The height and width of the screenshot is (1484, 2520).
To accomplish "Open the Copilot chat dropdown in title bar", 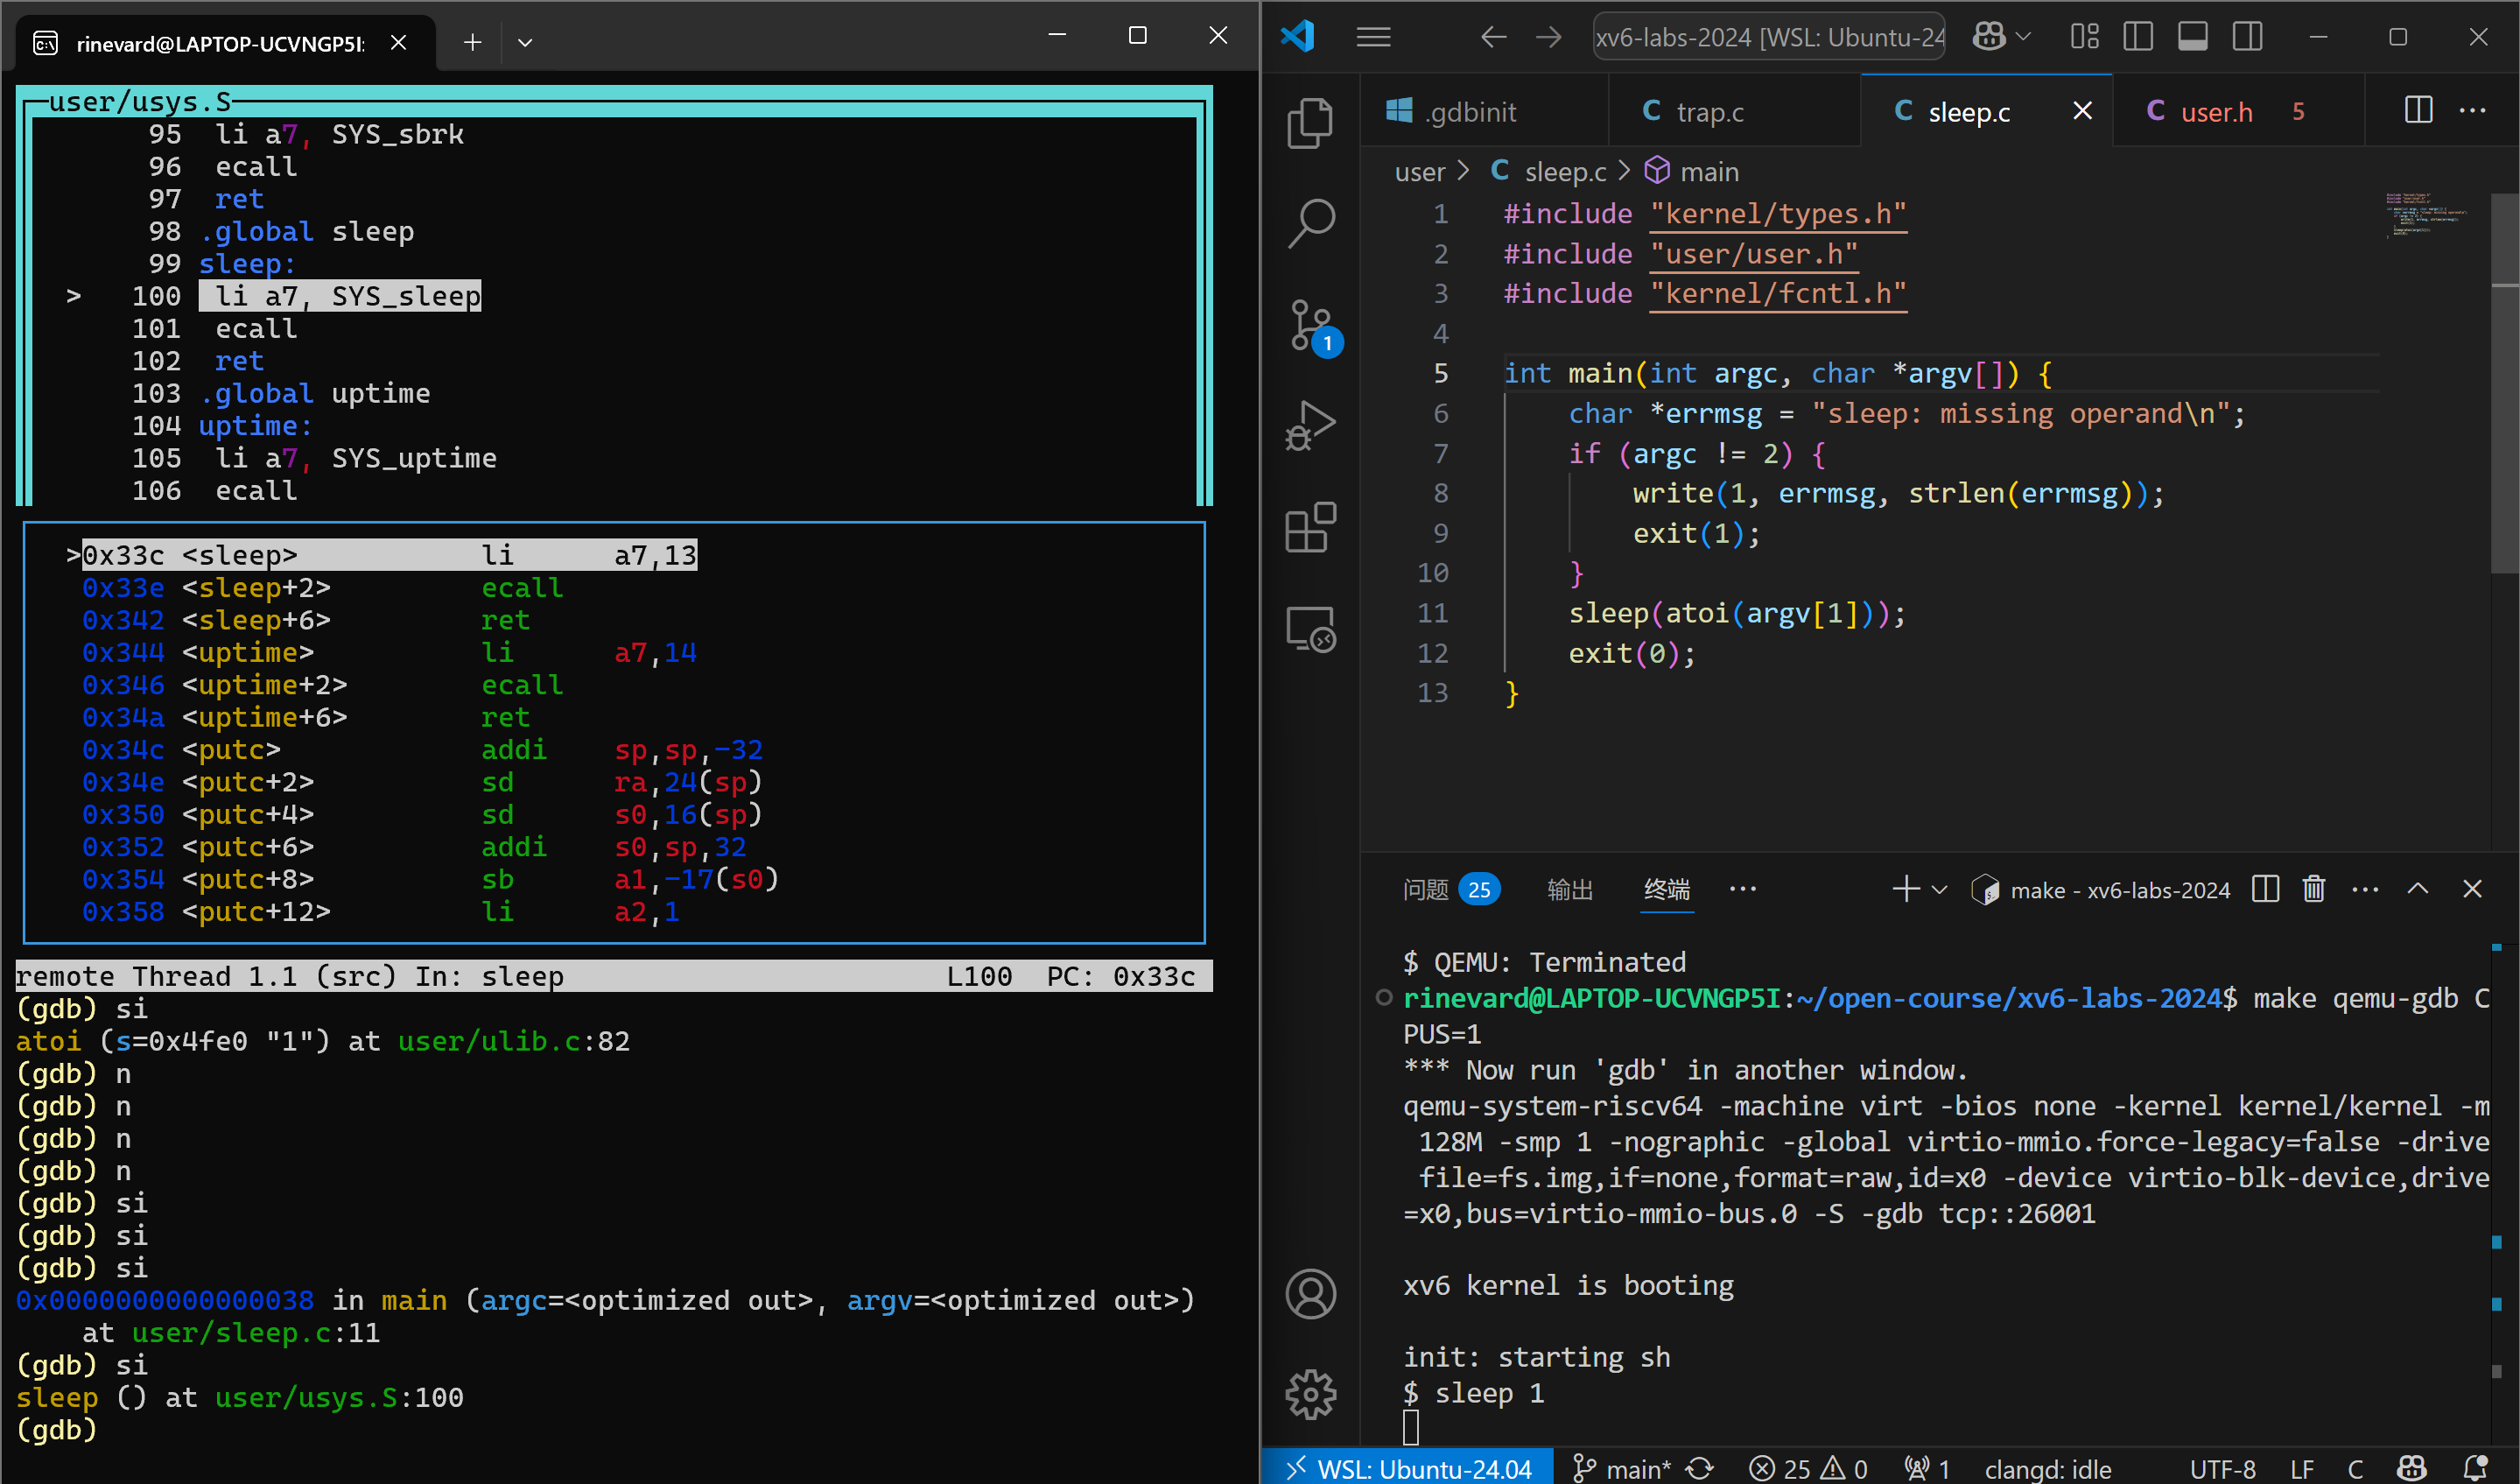I will coord(2024,37).
